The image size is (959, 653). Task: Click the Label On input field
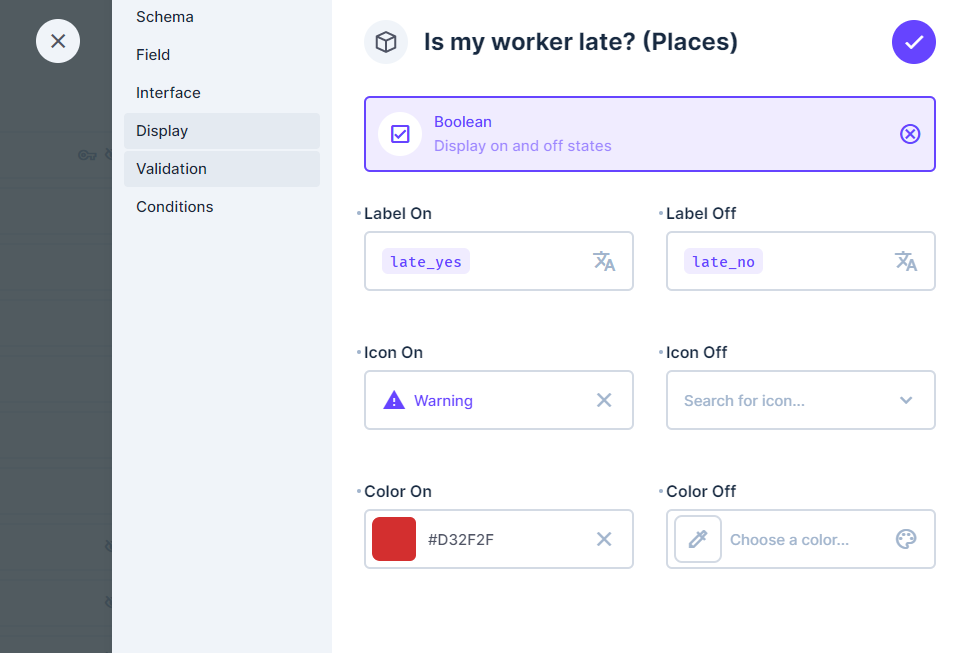[x=498, y=261]
